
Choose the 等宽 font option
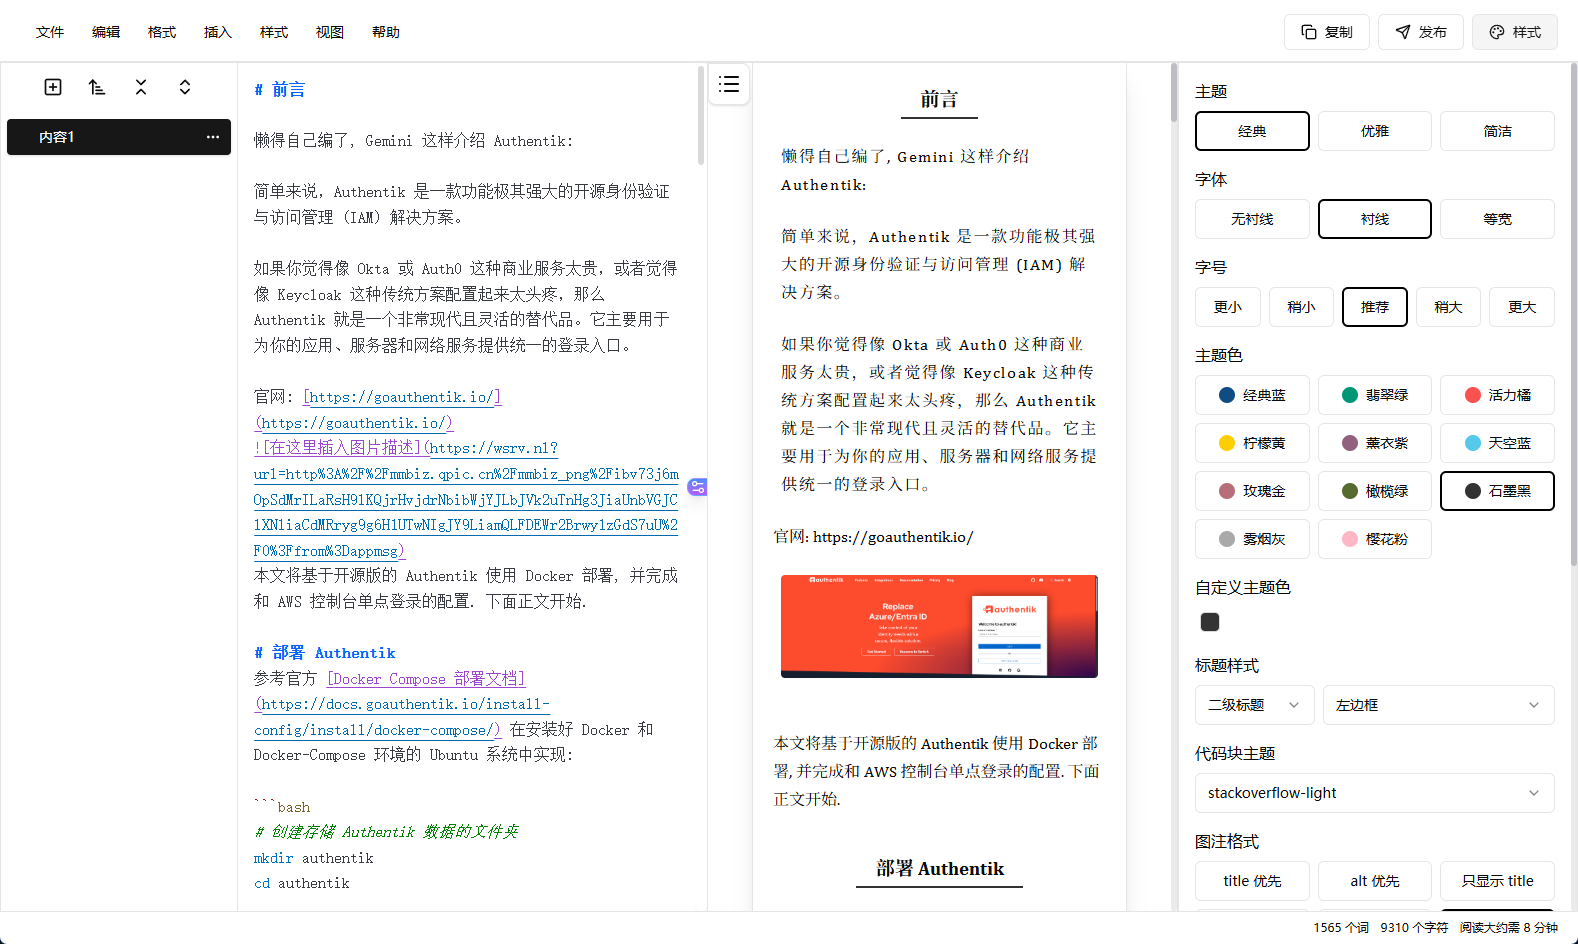click(1497, 219)
